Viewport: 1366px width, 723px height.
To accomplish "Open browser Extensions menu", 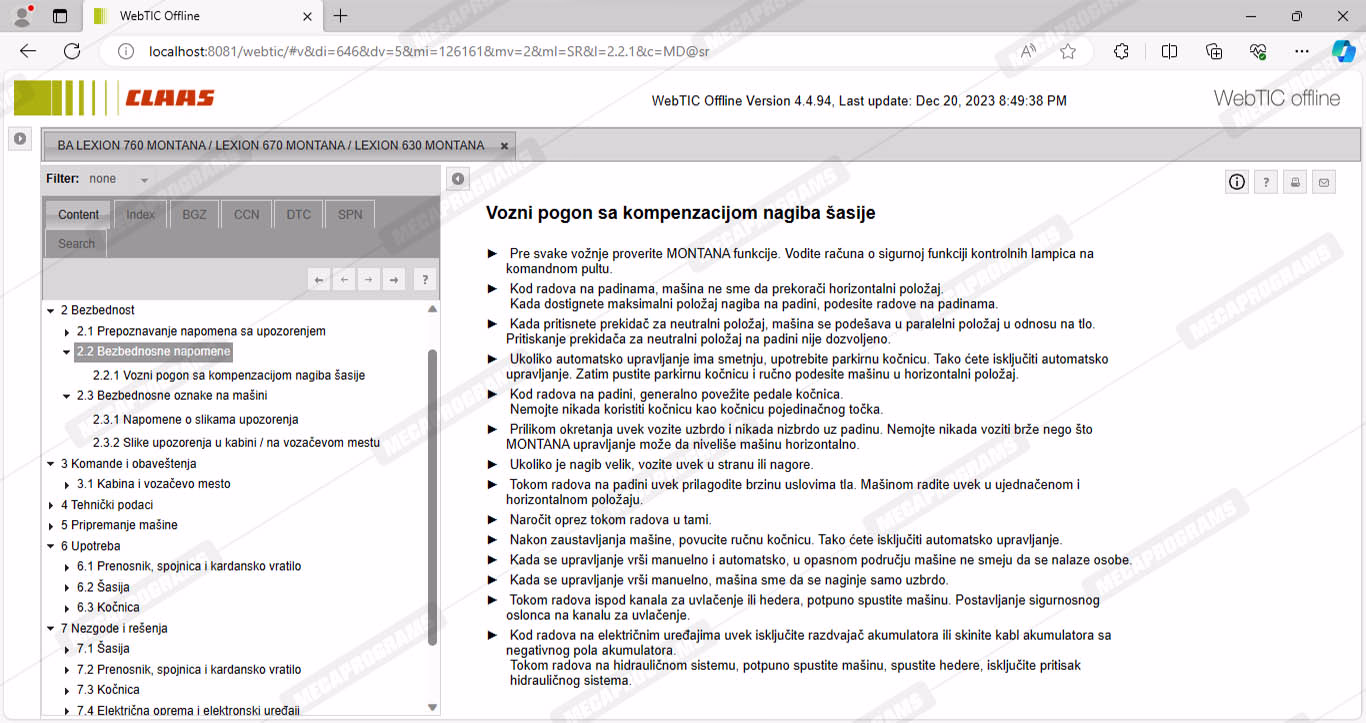I will (x=1121, y=51).
